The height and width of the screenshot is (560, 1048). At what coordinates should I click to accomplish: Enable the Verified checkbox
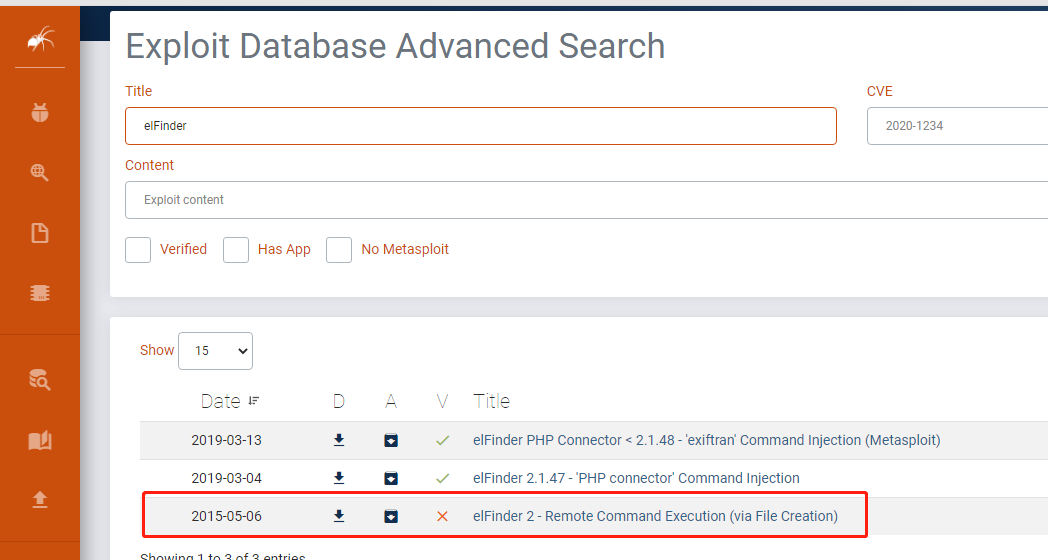(138, 250)
